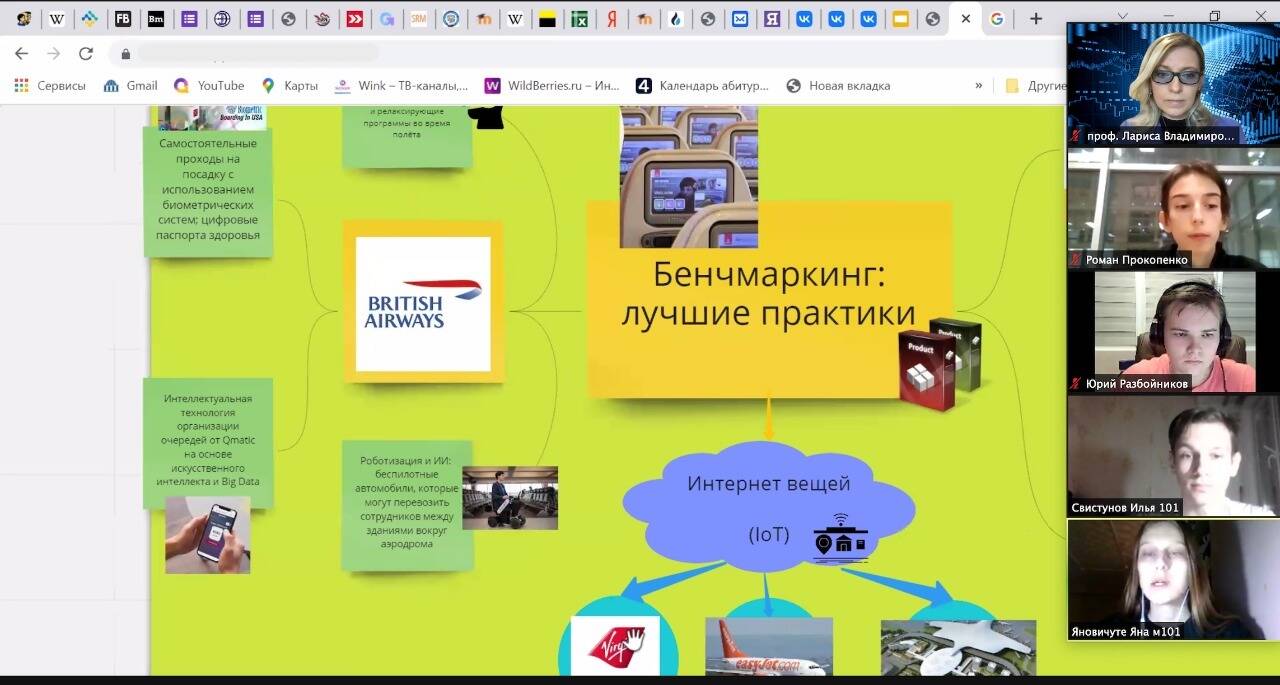This screenshot has height=685, width=1280.
Task: Open the WildBerries.ru bookmark
Action: click(552, 86)
